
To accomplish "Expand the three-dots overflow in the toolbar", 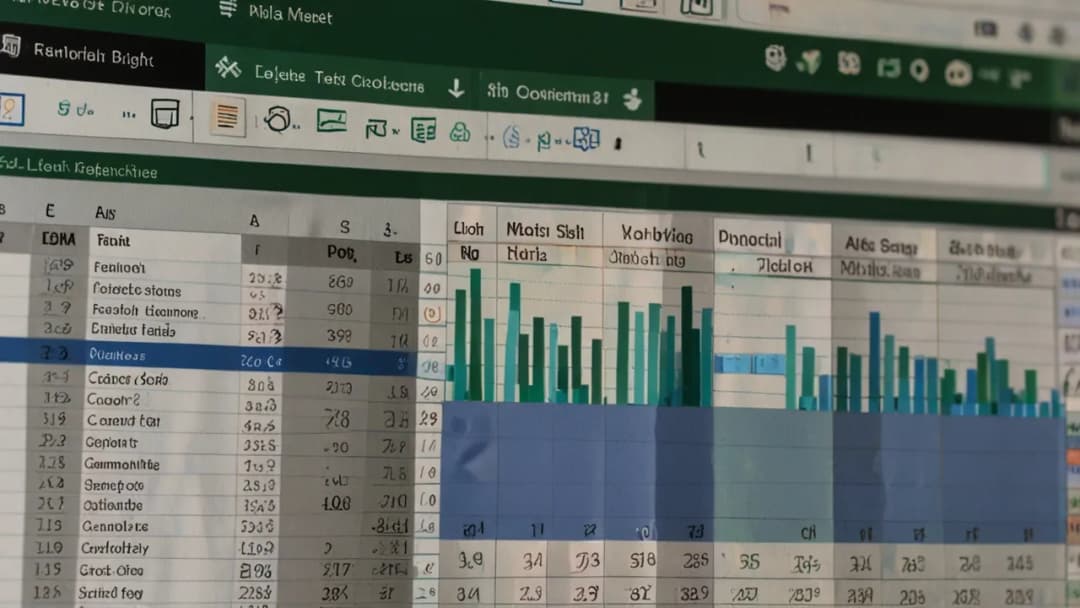I will pos(128,114).
